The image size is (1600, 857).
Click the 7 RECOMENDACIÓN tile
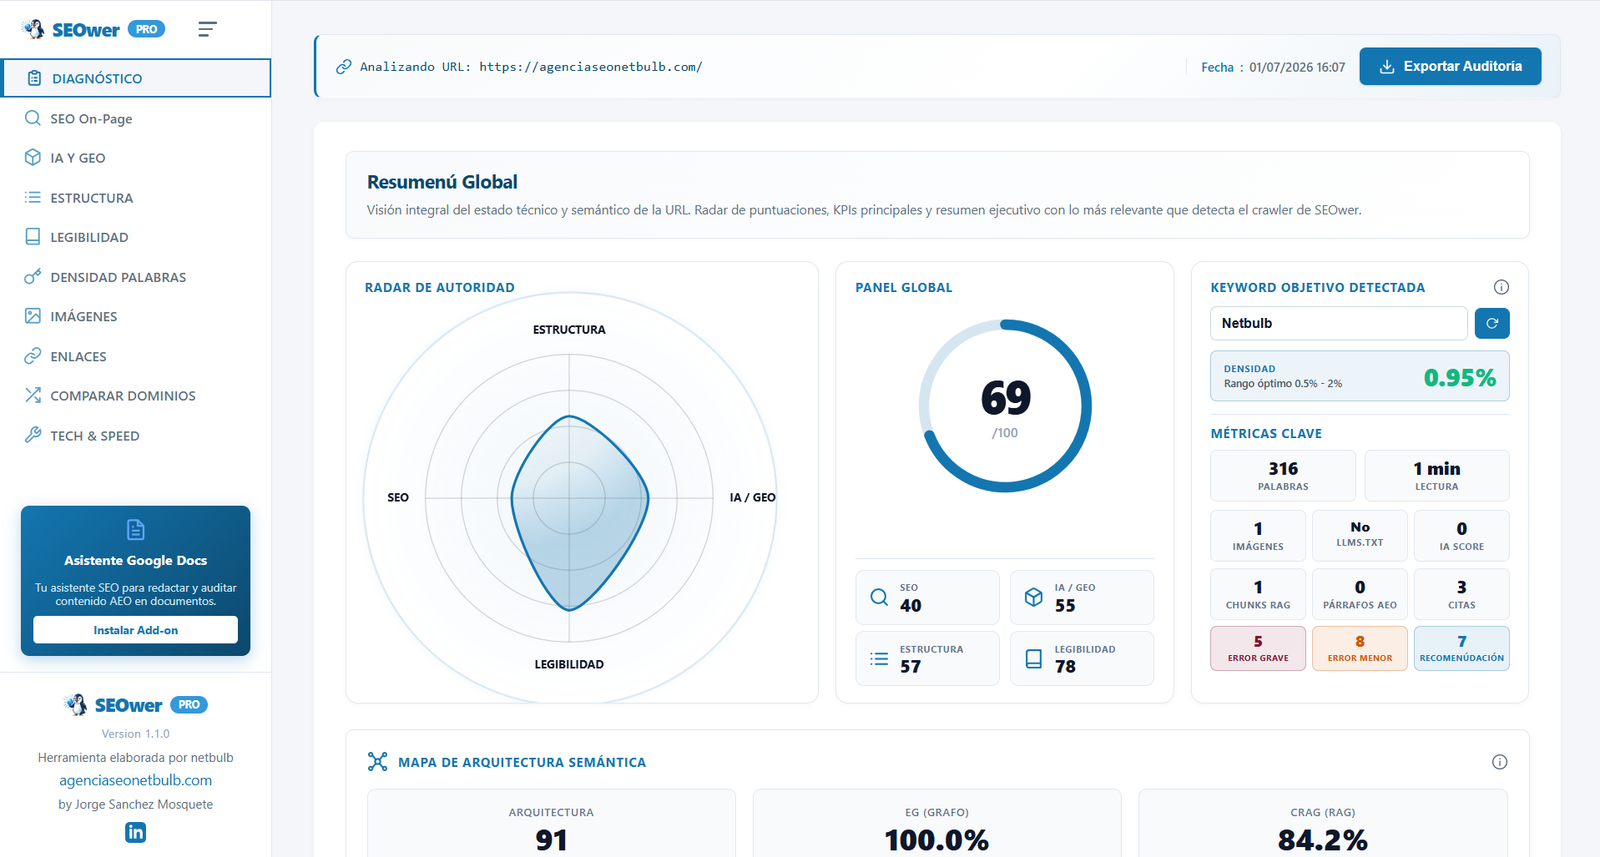tap(1462, 648)
